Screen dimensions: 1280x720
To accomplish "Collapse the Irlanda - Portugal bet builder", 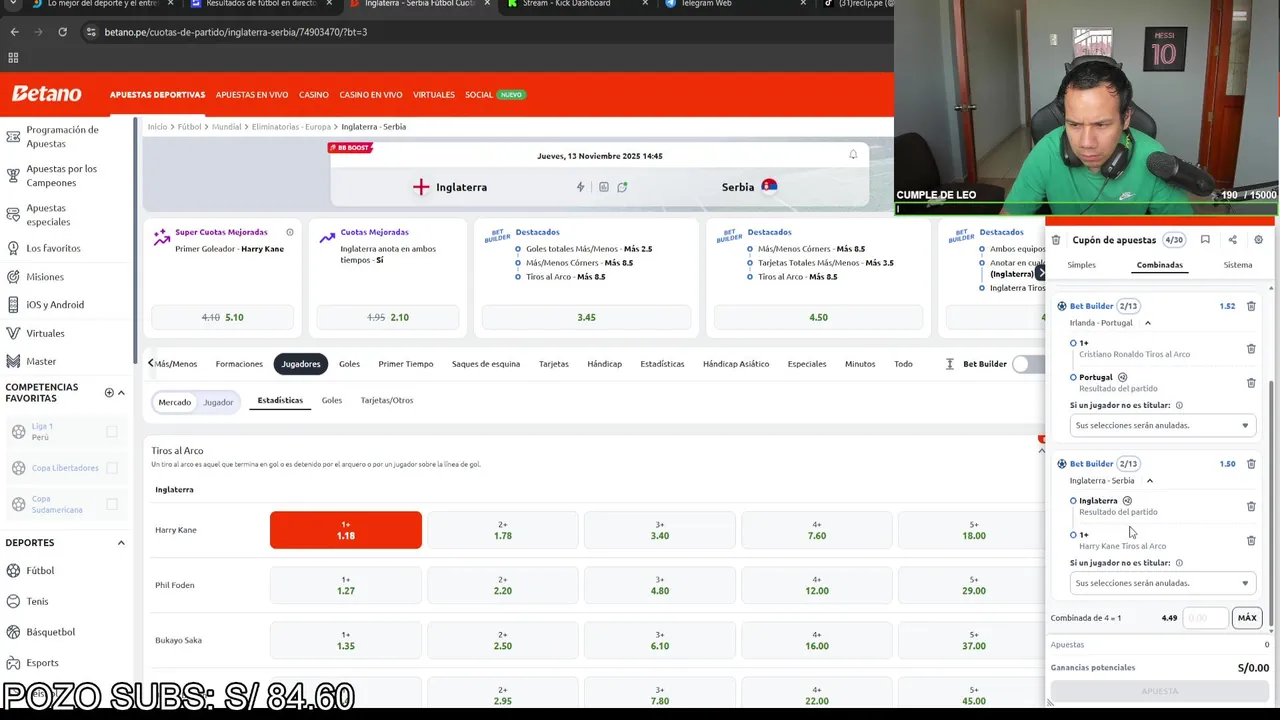I will click(x=1148, y=323).
